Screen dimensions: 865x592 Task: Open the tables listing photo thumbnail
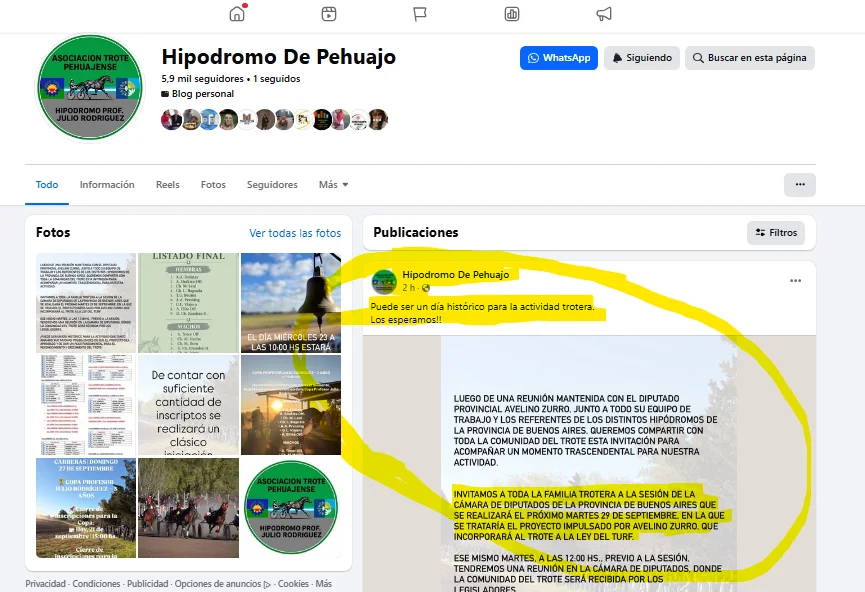click(86, 405)
